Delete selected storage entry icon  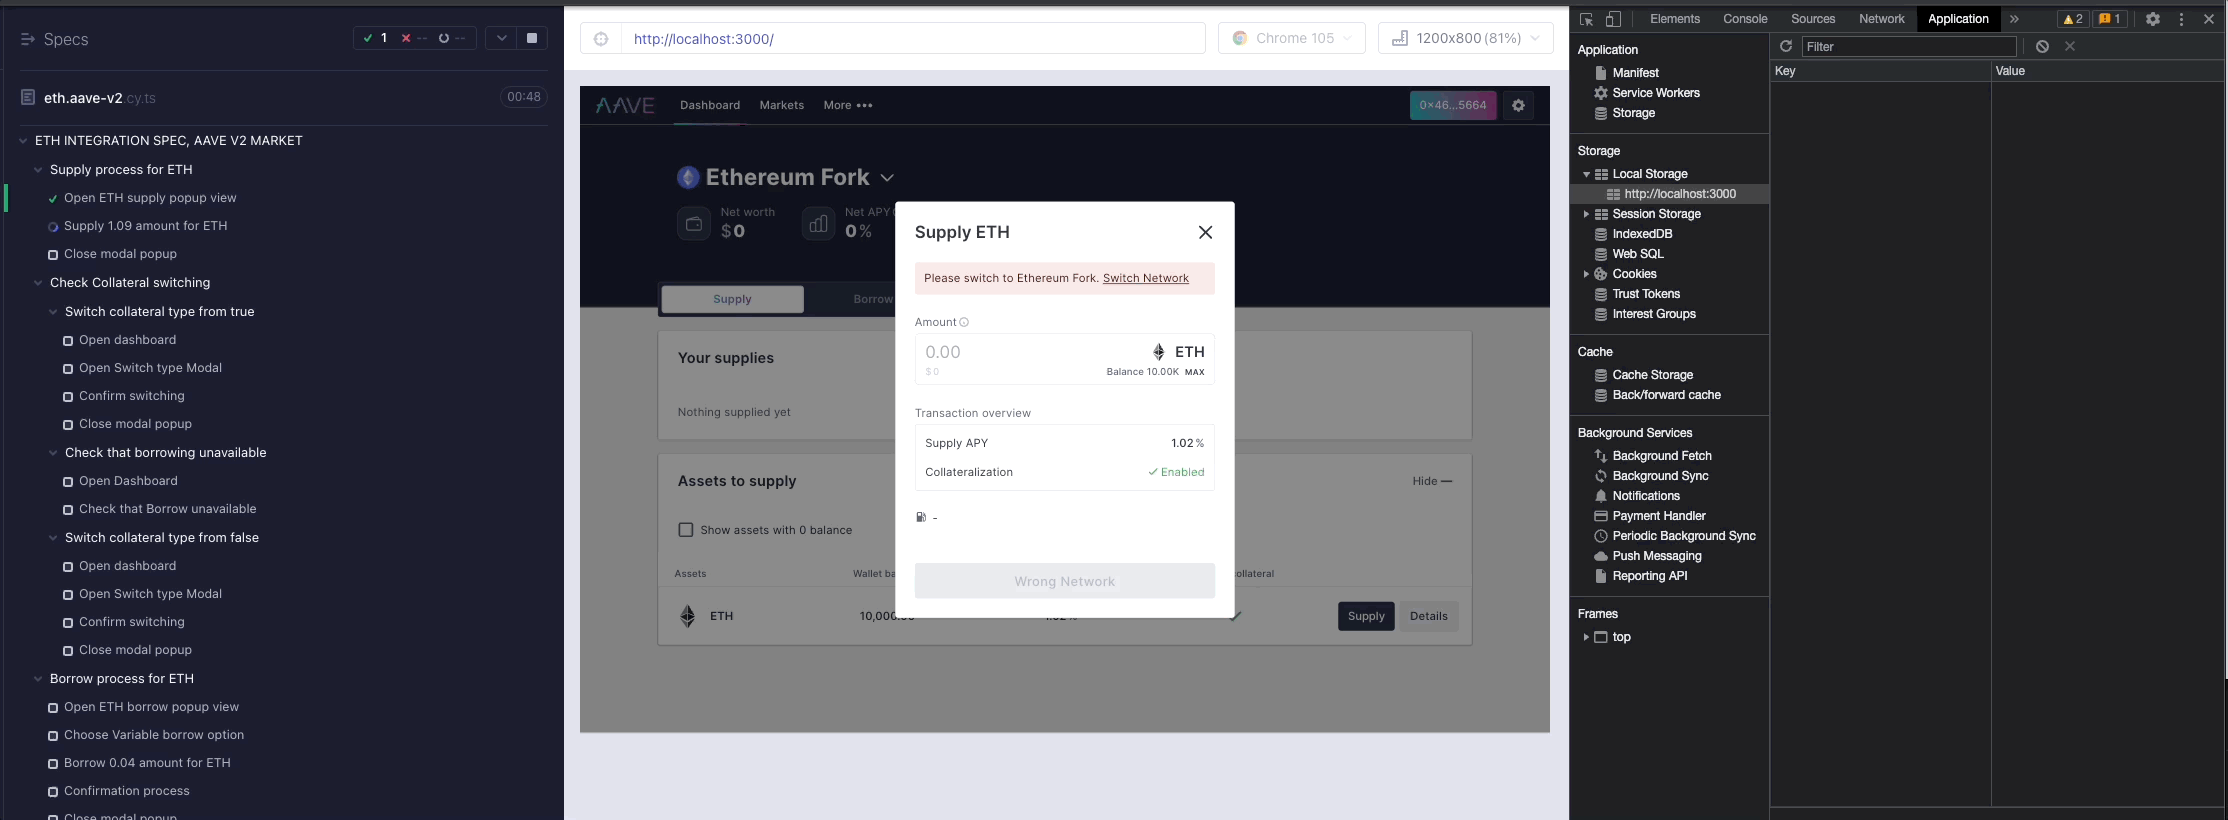point(2070,46)
